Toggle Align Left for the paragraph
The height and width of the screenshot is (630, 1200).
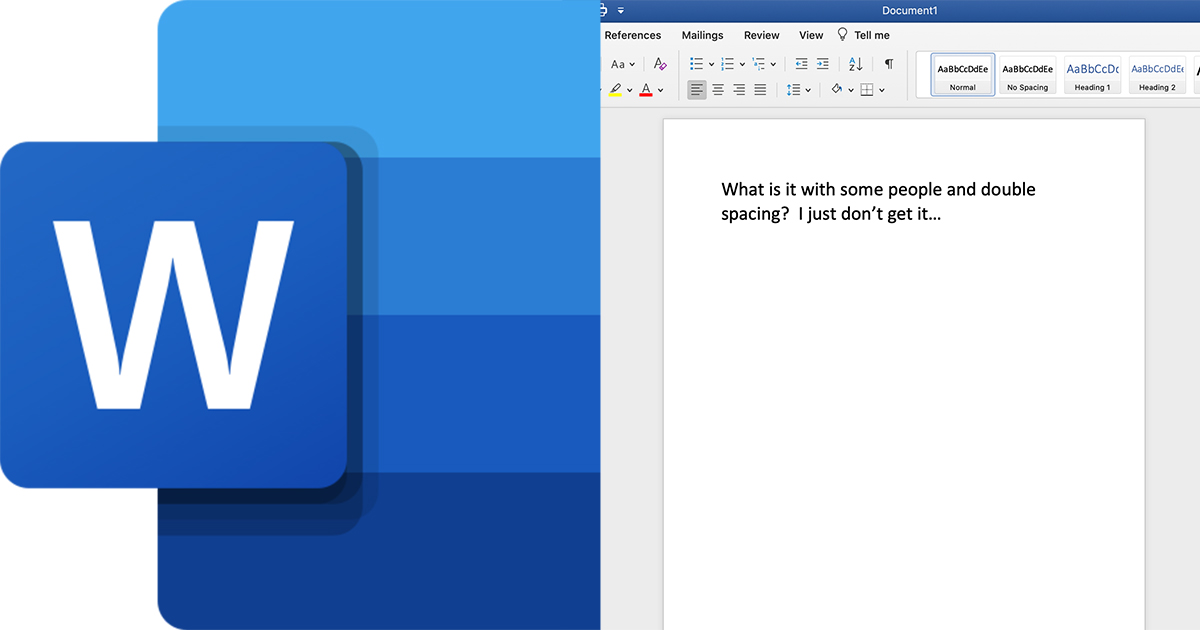pos(696,90)
